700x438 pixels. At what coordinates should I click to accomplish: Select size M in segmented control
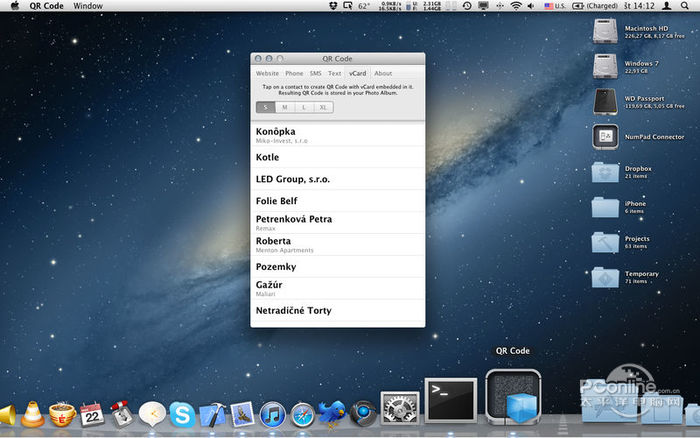click(284, 107)
